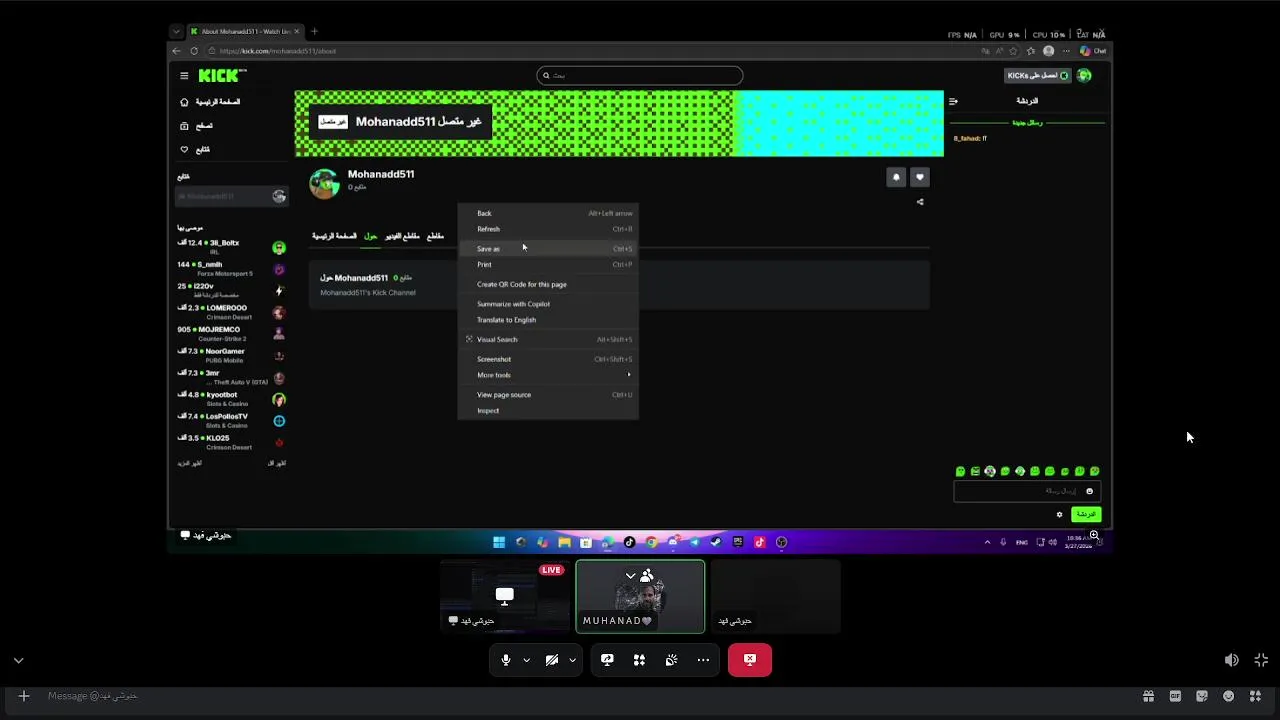This screenshot has width=1280, height=720.
Task: Click the Windows Start button in taskbar
Action: [x=499, y=542]
